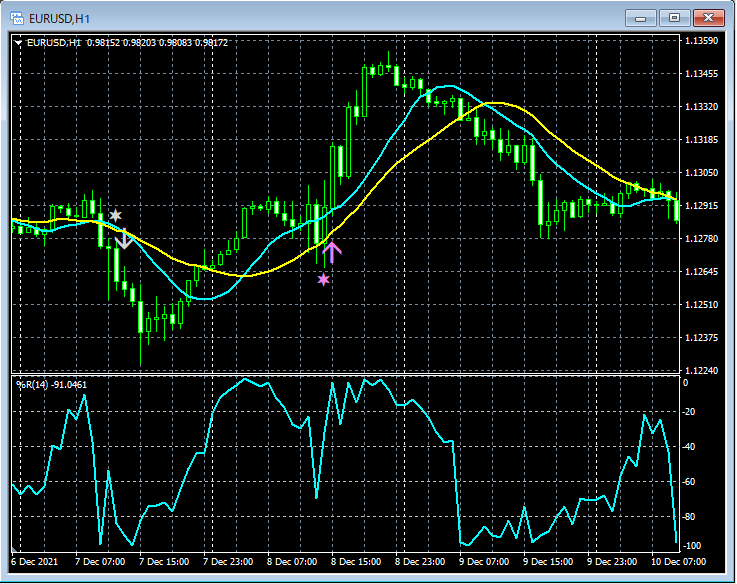Viewport: 737px width, 584px height.
Task: Click the 1.12240 price scale label
Action: point(702,371)
